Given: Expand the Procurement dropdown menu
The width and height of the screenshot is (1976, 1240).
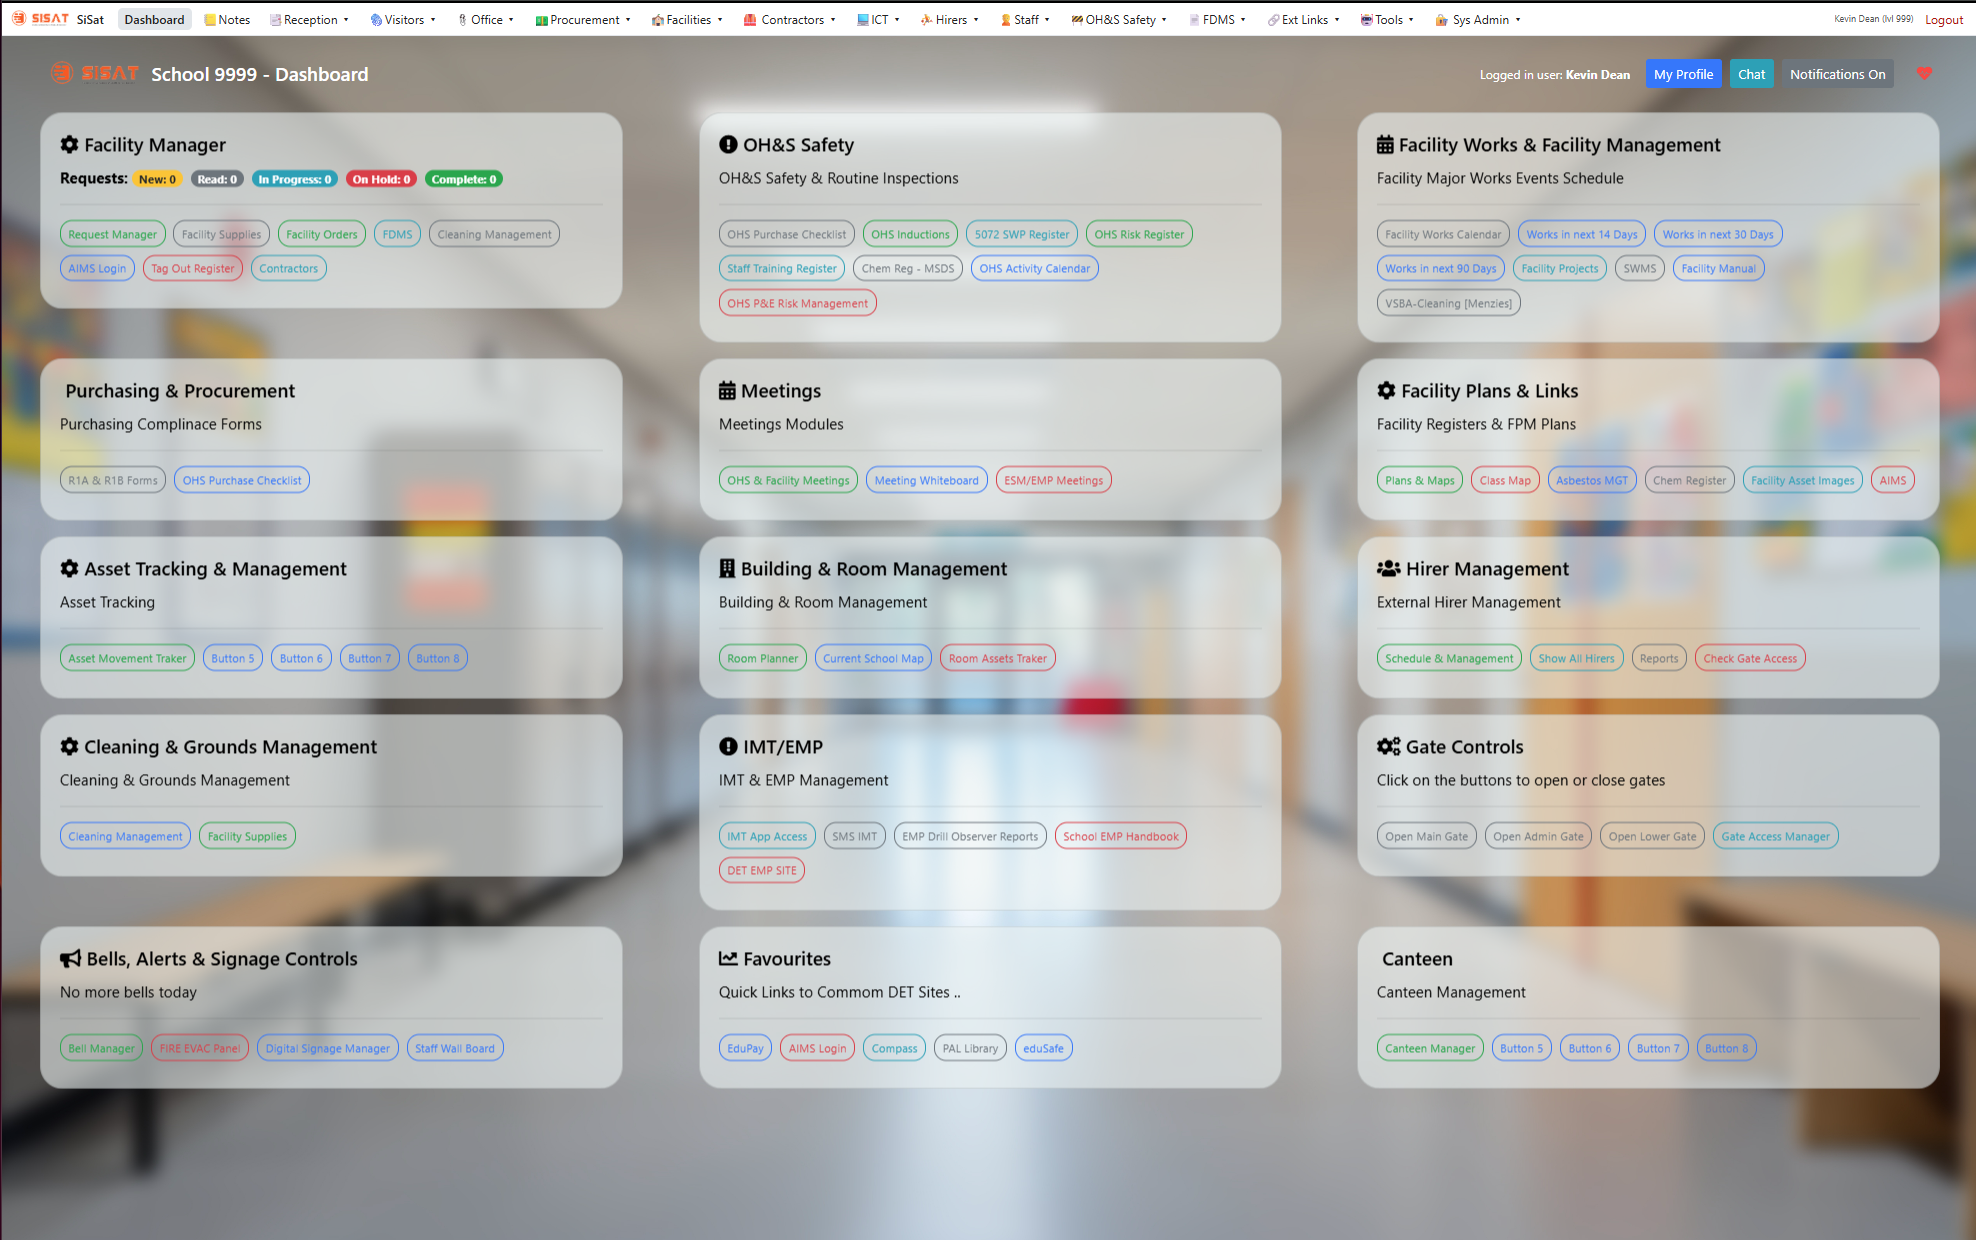Looking at the screenshot, I should click(583, 19).
